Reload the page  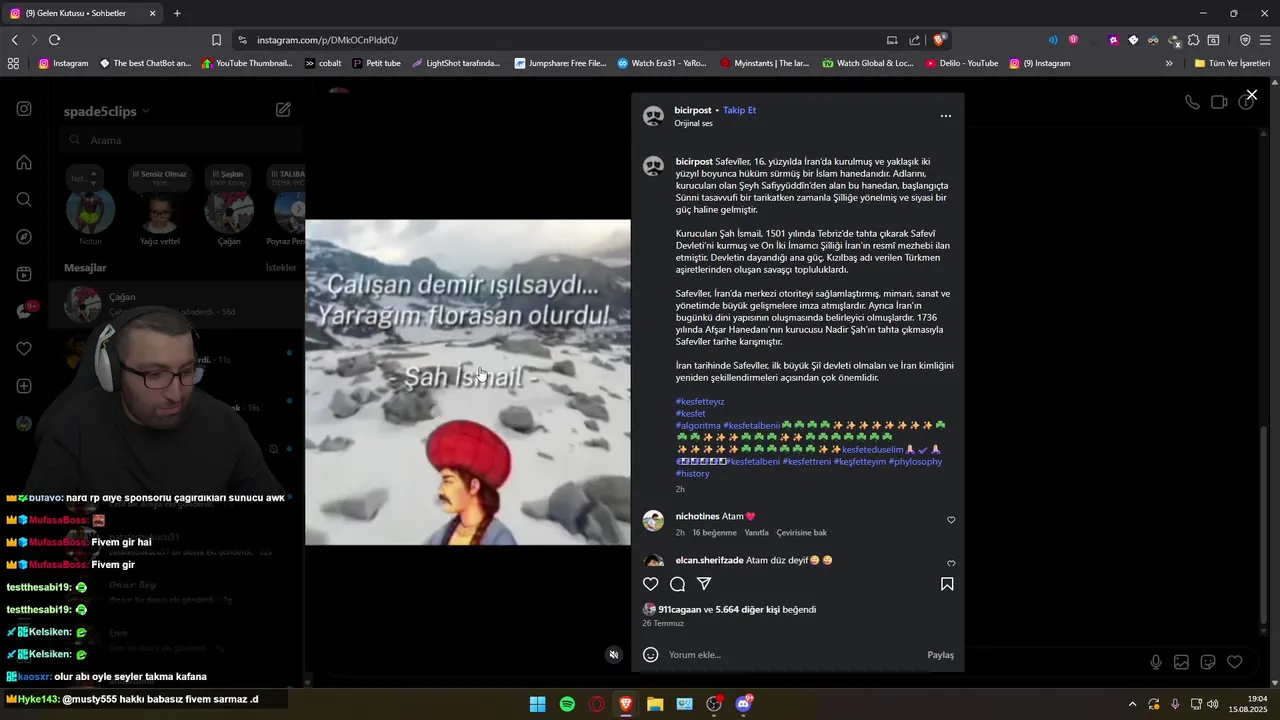click(x=54, y=40)
